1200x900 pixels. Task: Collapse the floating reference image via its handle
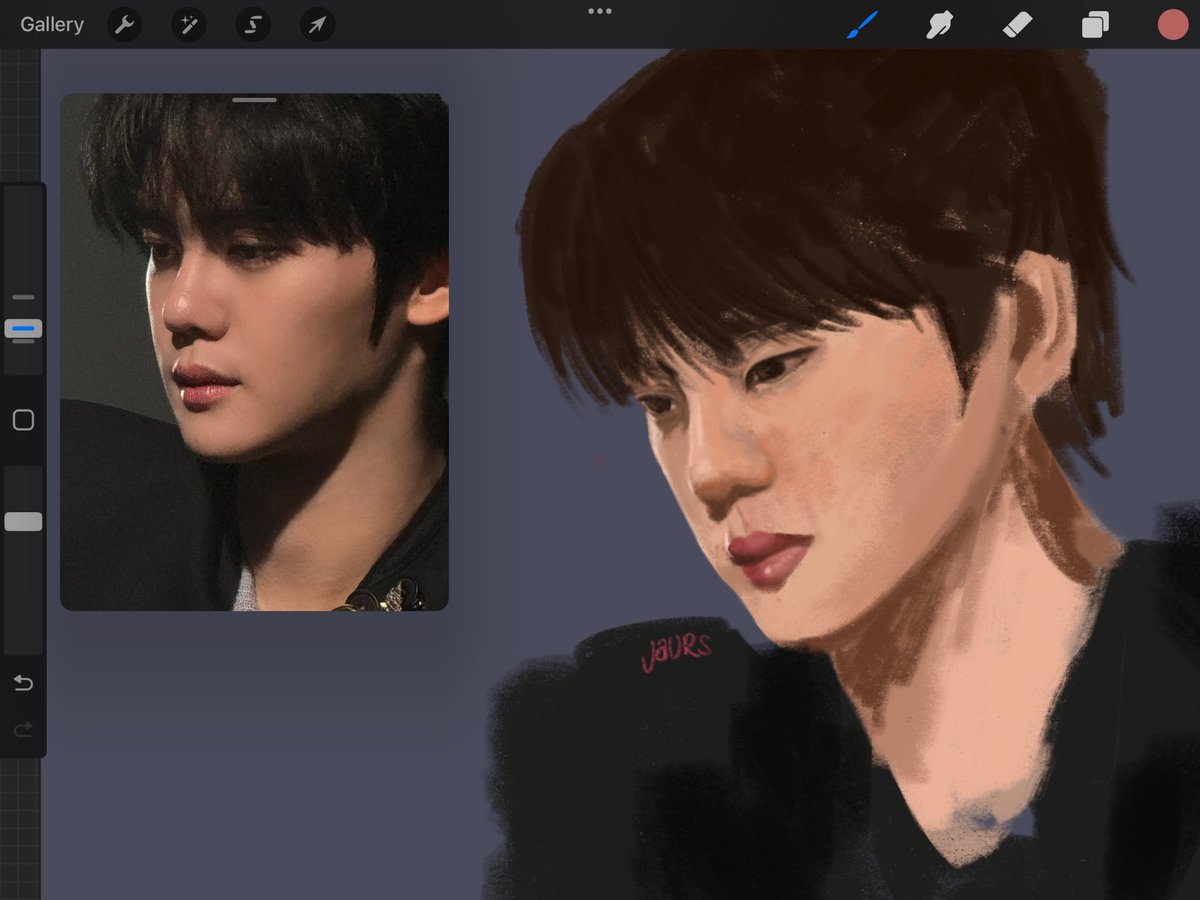pyautogui.click(x=255, y=100)
